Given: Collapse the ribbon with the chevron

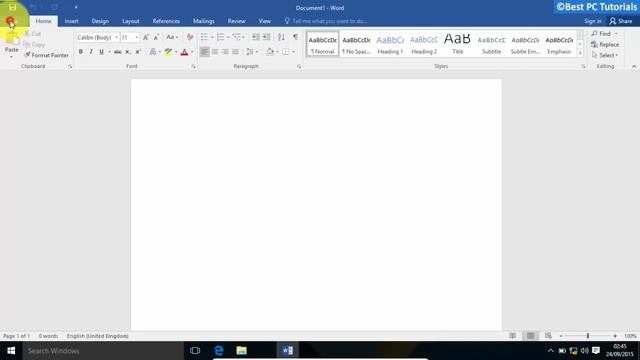Looking at the screenshot, I should (x=634, y=66).
